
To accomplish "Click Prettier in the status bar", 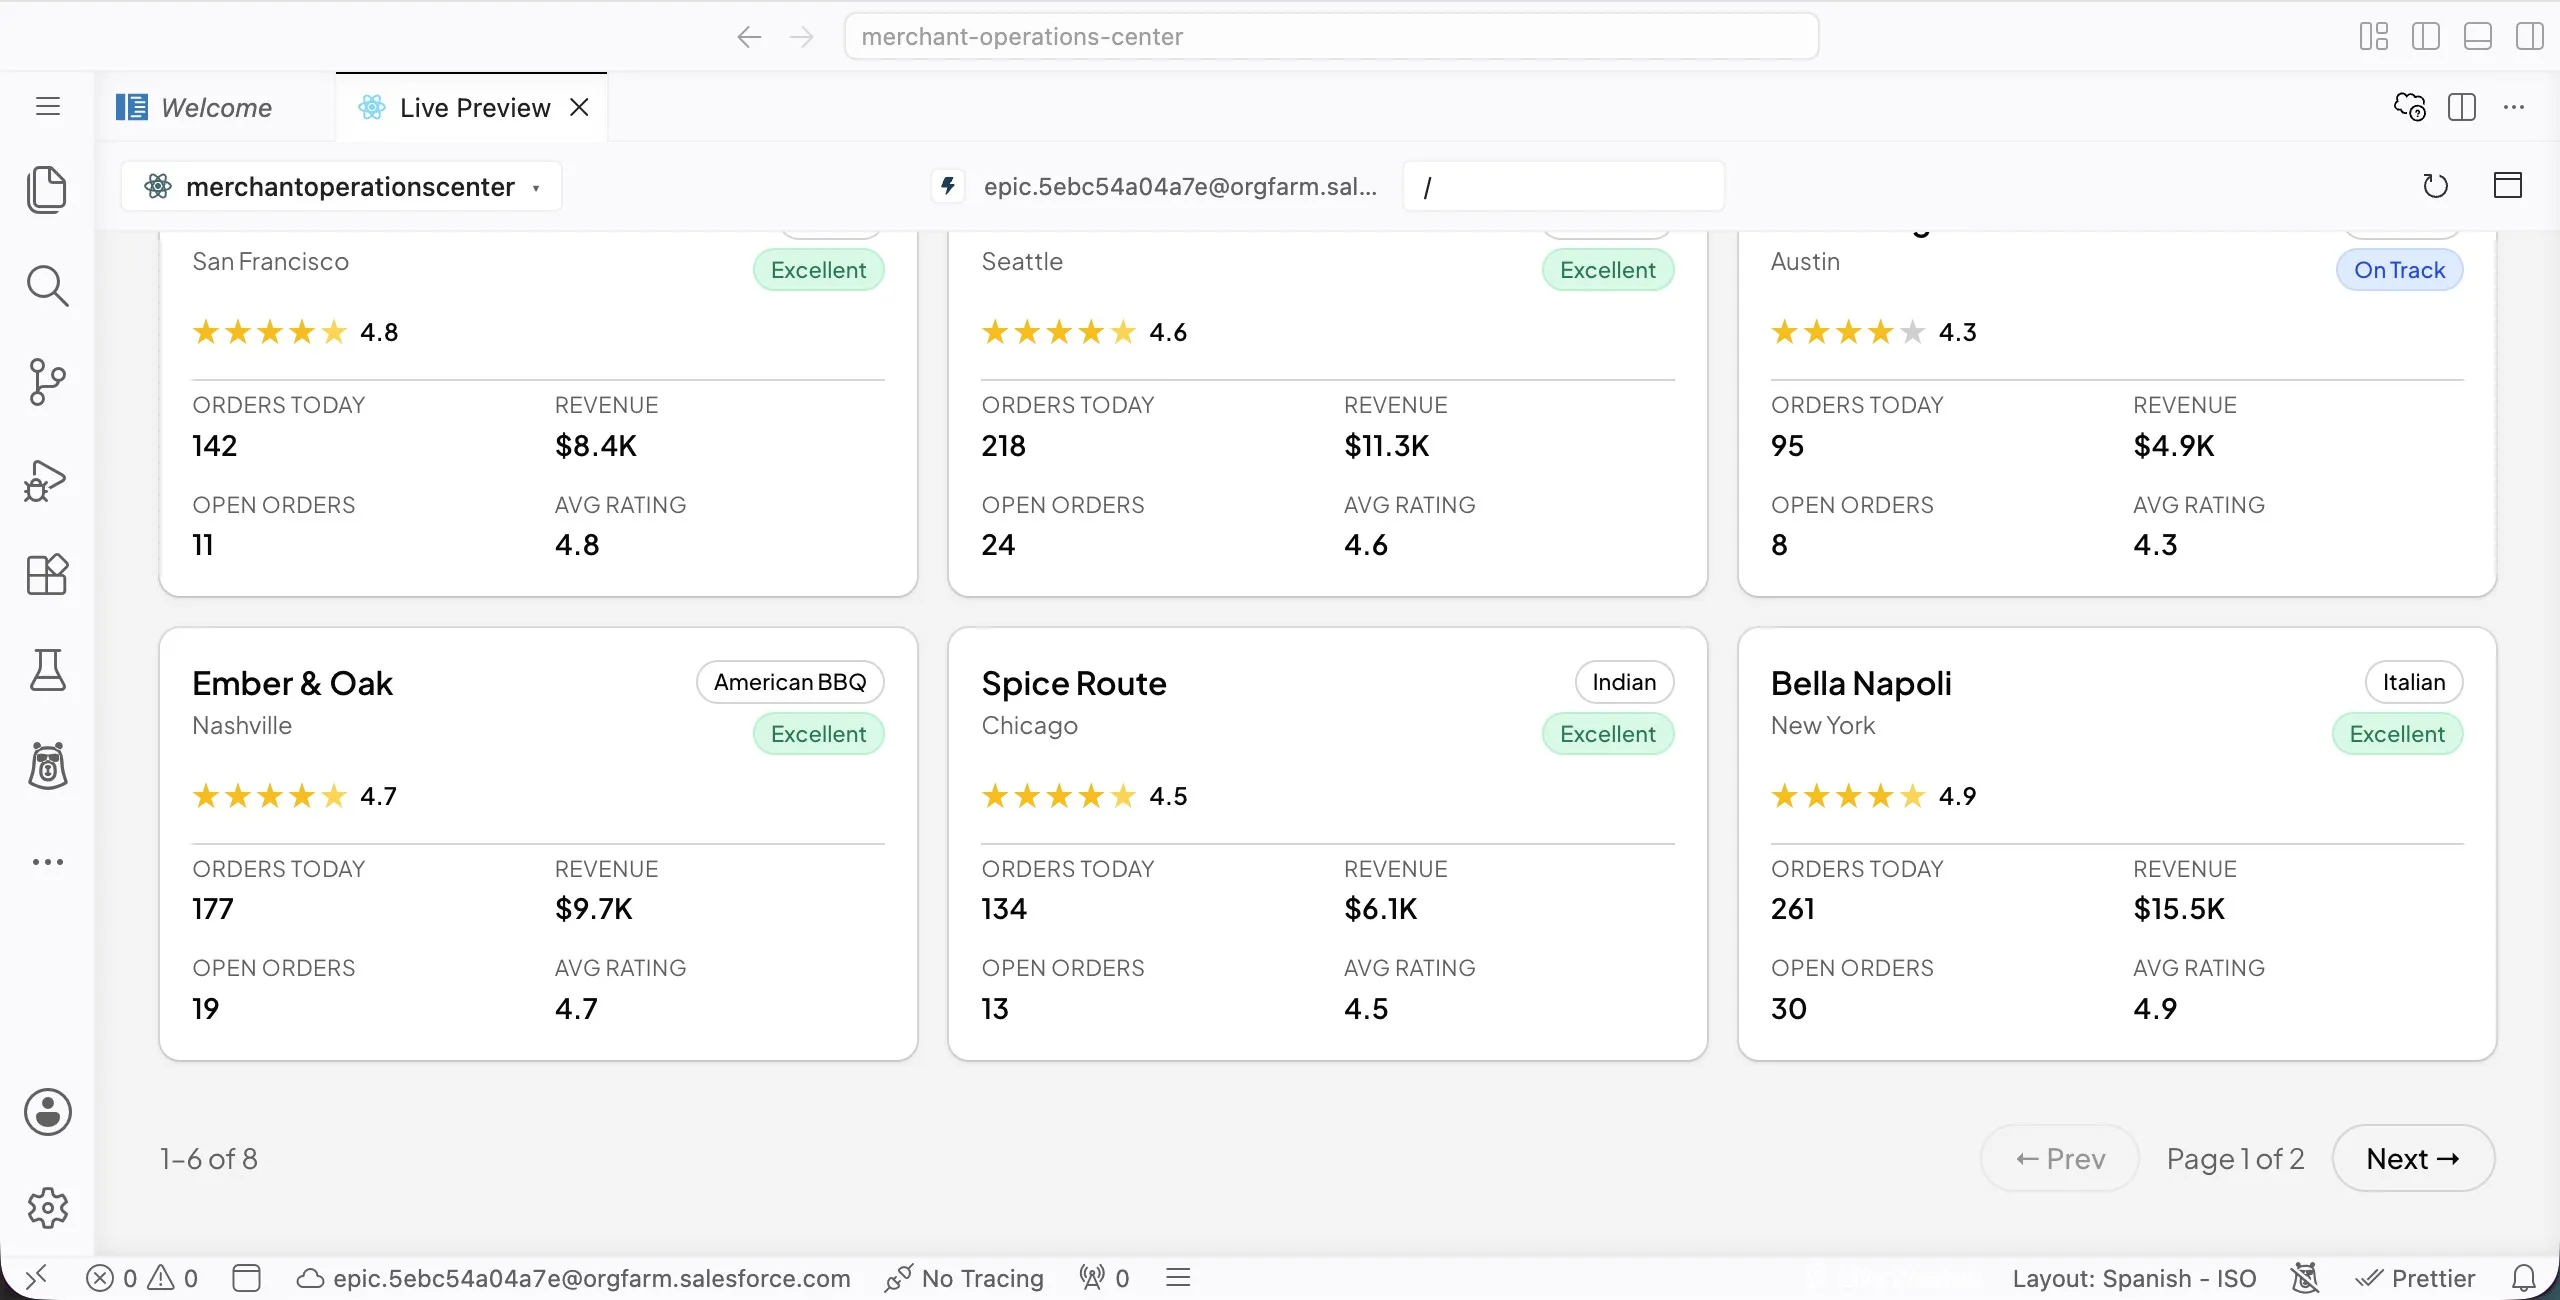I will point(2415,1278).
